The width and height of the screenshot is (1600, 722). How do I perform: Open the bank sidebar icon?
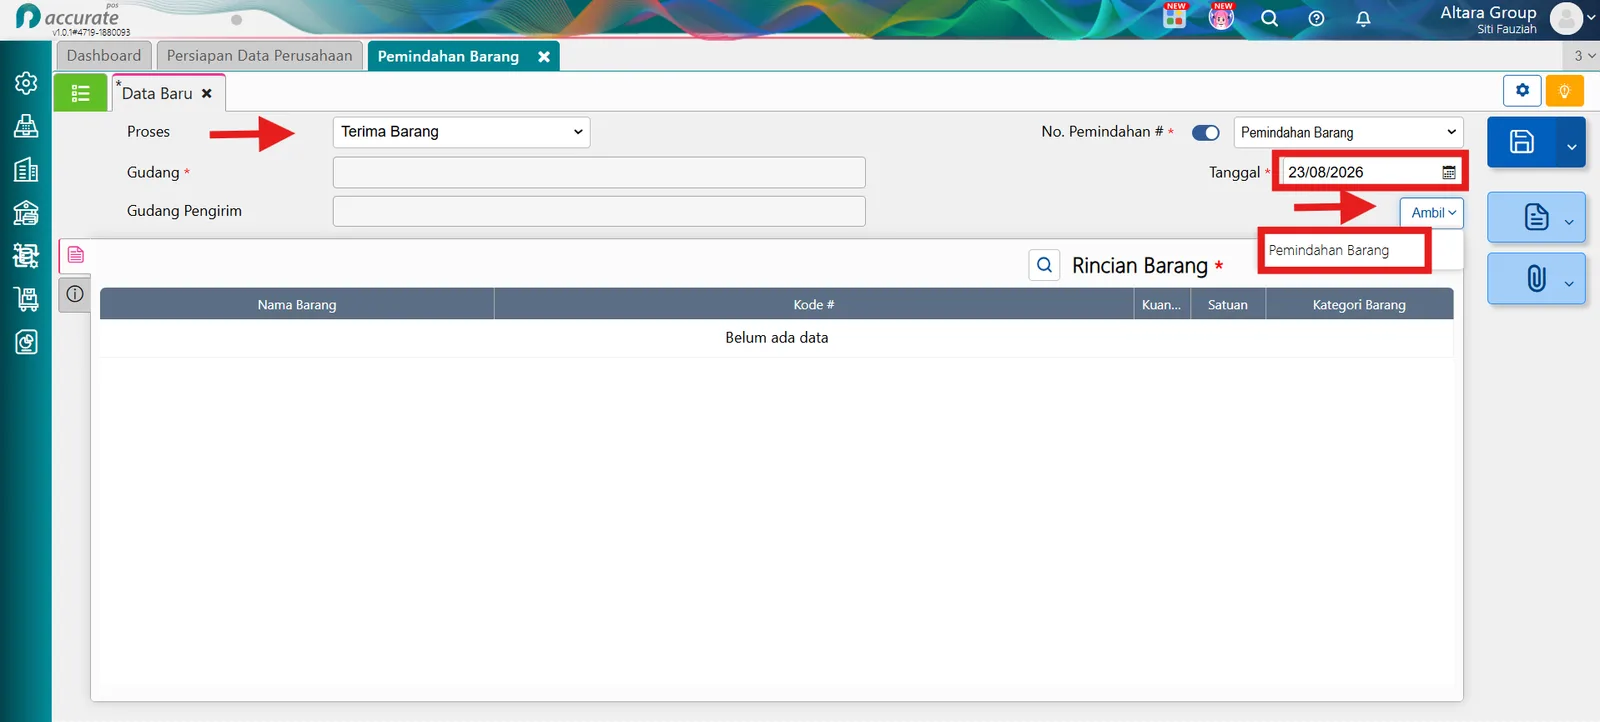pyautogui.click(x=26, y=213)
